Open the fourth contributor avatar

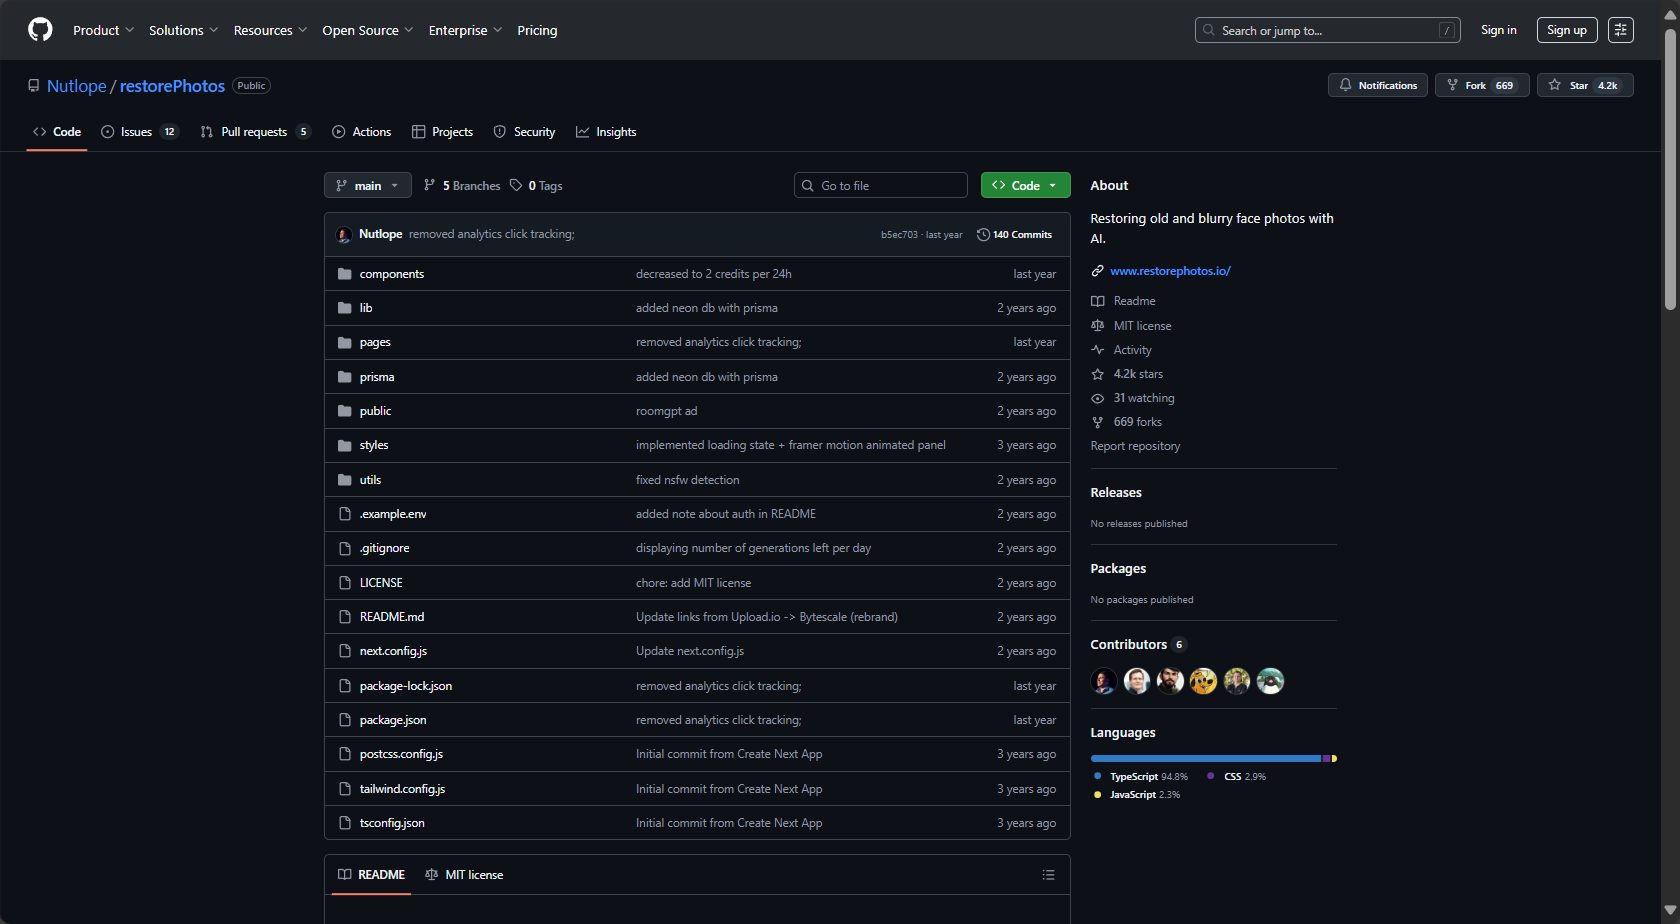(x=1203, y=681)
